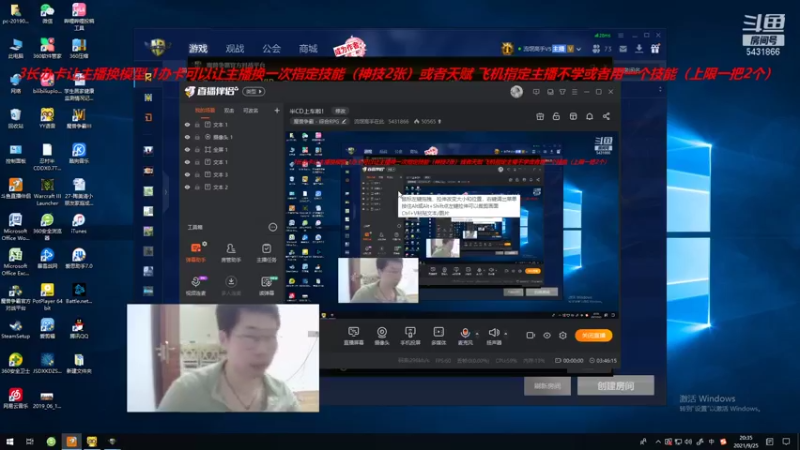Open the 直播伴侣 hamburger menu
800x450 pixels.
click(x=574, y=92)
